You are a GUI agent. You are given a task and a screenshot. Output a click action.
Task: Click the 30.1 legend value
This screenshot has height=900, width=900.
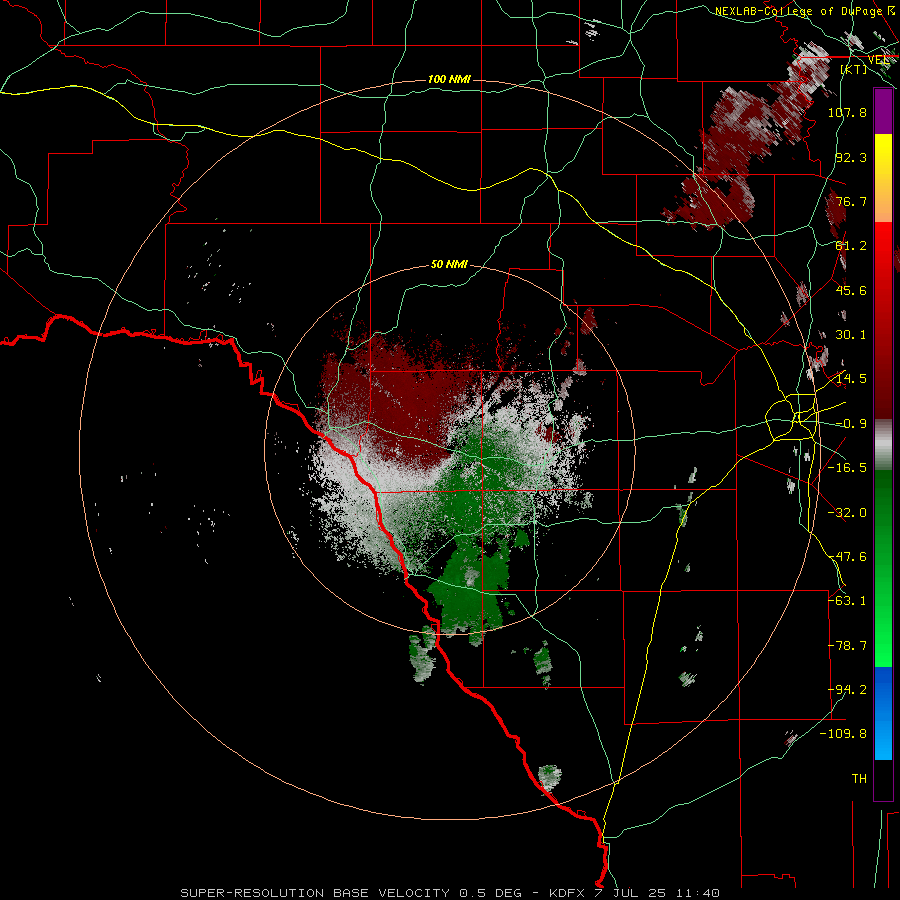851,335
